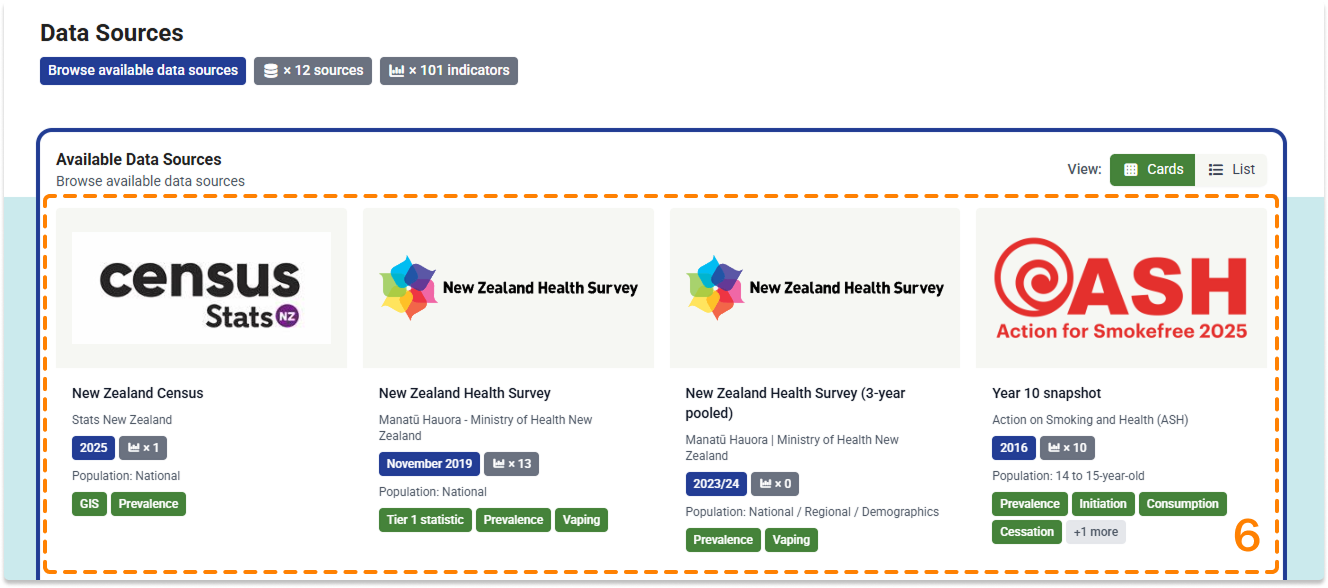The width and height of the screenshot is (1328, 588).
Task: Click the Year 10 snapshot ×10 badge
Action: point(1069,448)
